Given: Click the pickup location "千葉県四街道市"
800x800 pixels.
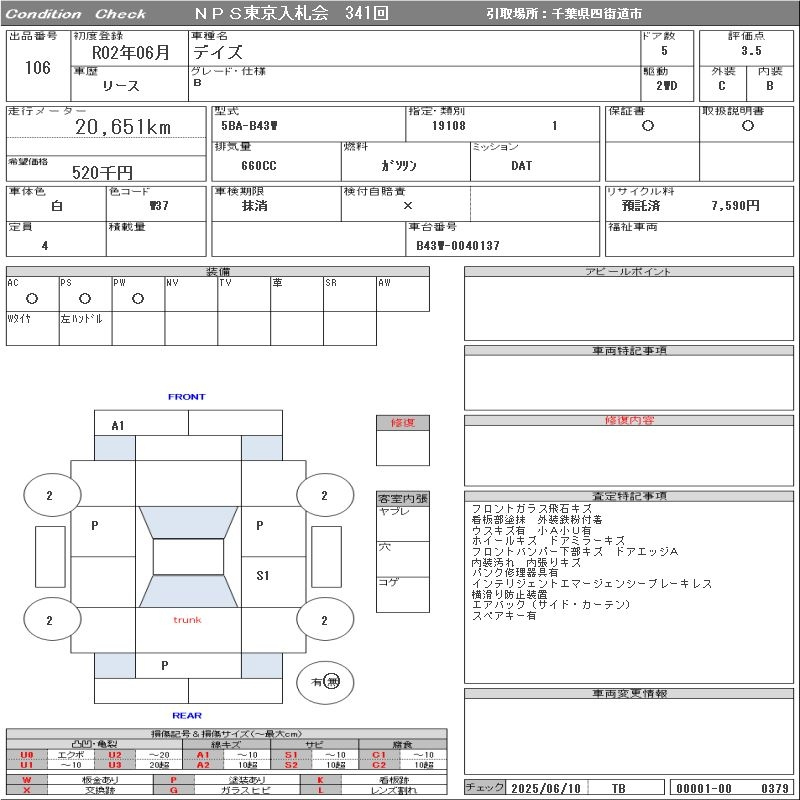Looking at the screenshot, I should pos(597,14).
